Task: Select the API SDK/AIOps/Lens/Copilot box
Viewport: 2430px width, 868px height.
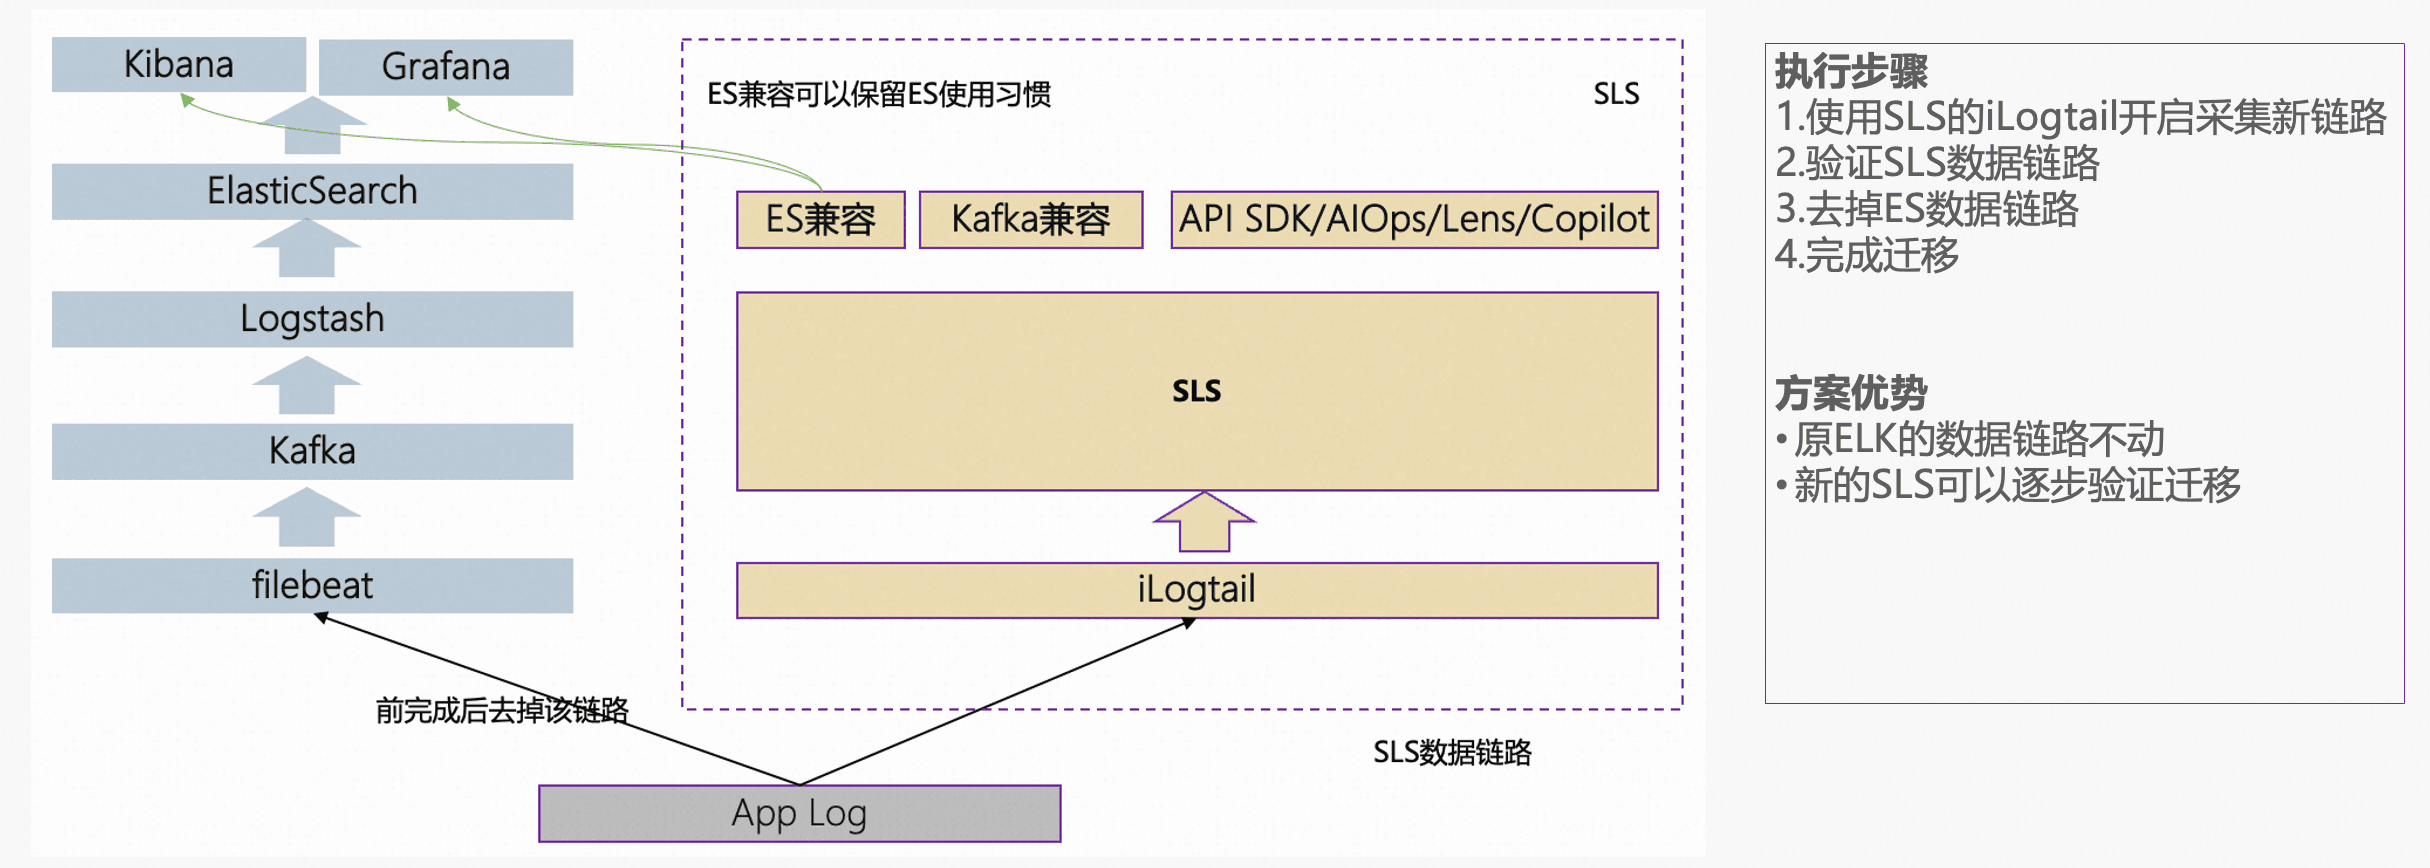Action: pos(1413,219)
